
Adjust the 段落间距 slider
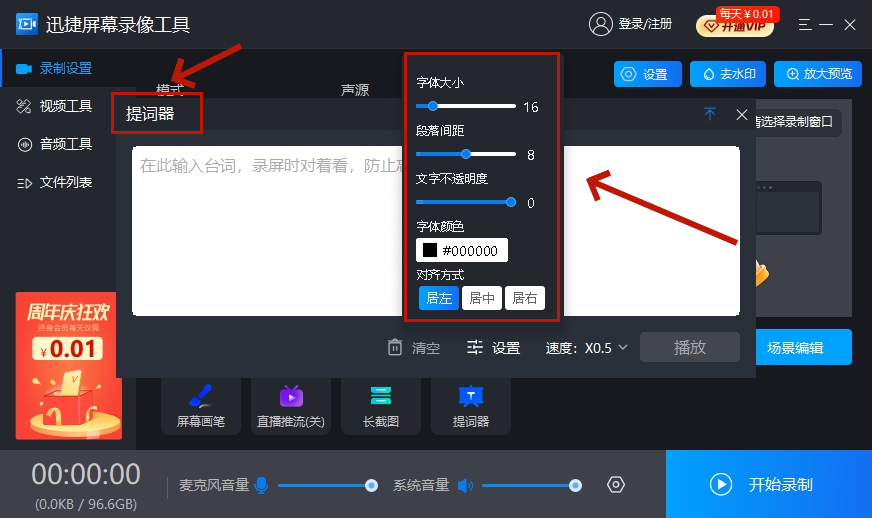pos(465,154)
